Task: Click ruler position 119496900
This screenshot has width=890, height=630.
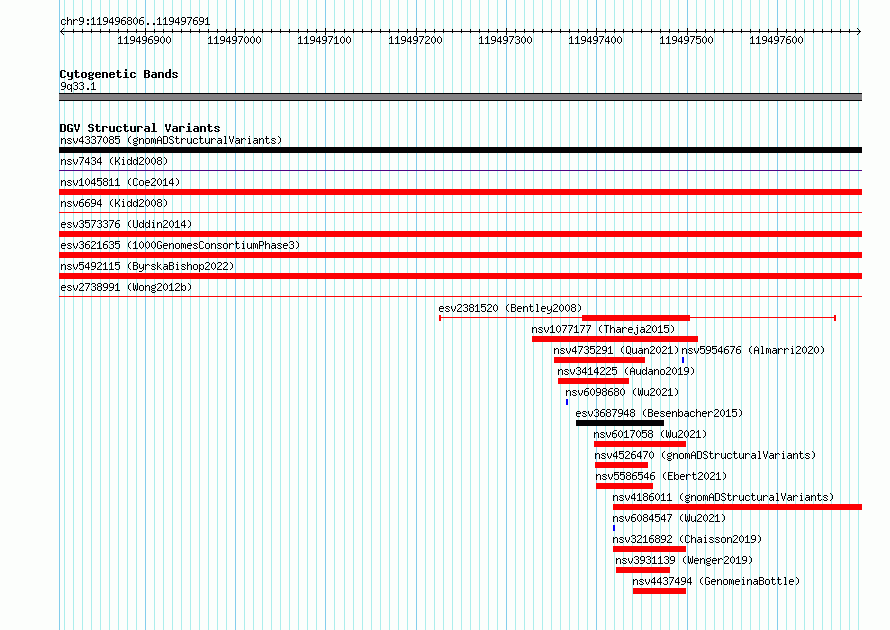Action: pos(144,40)
